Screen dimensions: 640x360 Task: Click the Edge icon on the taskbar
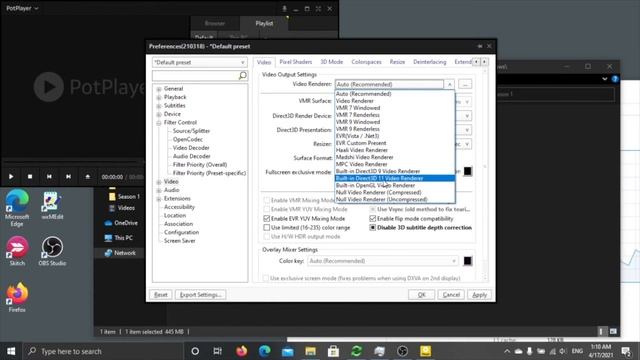pos(264,351)
